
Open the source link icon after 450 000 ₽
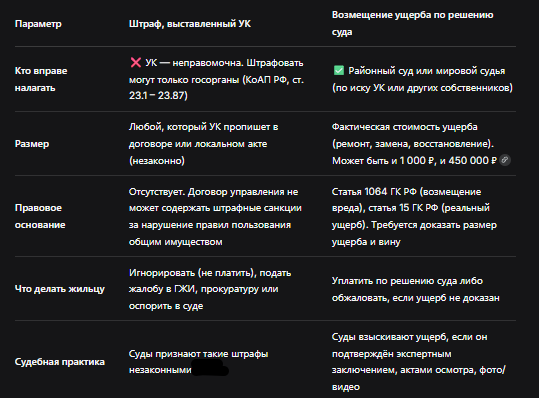click(505, 160)
